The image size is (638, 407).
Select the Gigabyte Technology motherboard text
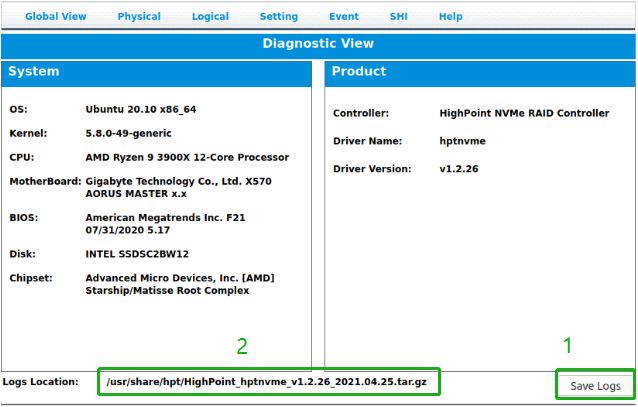coord(178,187)
